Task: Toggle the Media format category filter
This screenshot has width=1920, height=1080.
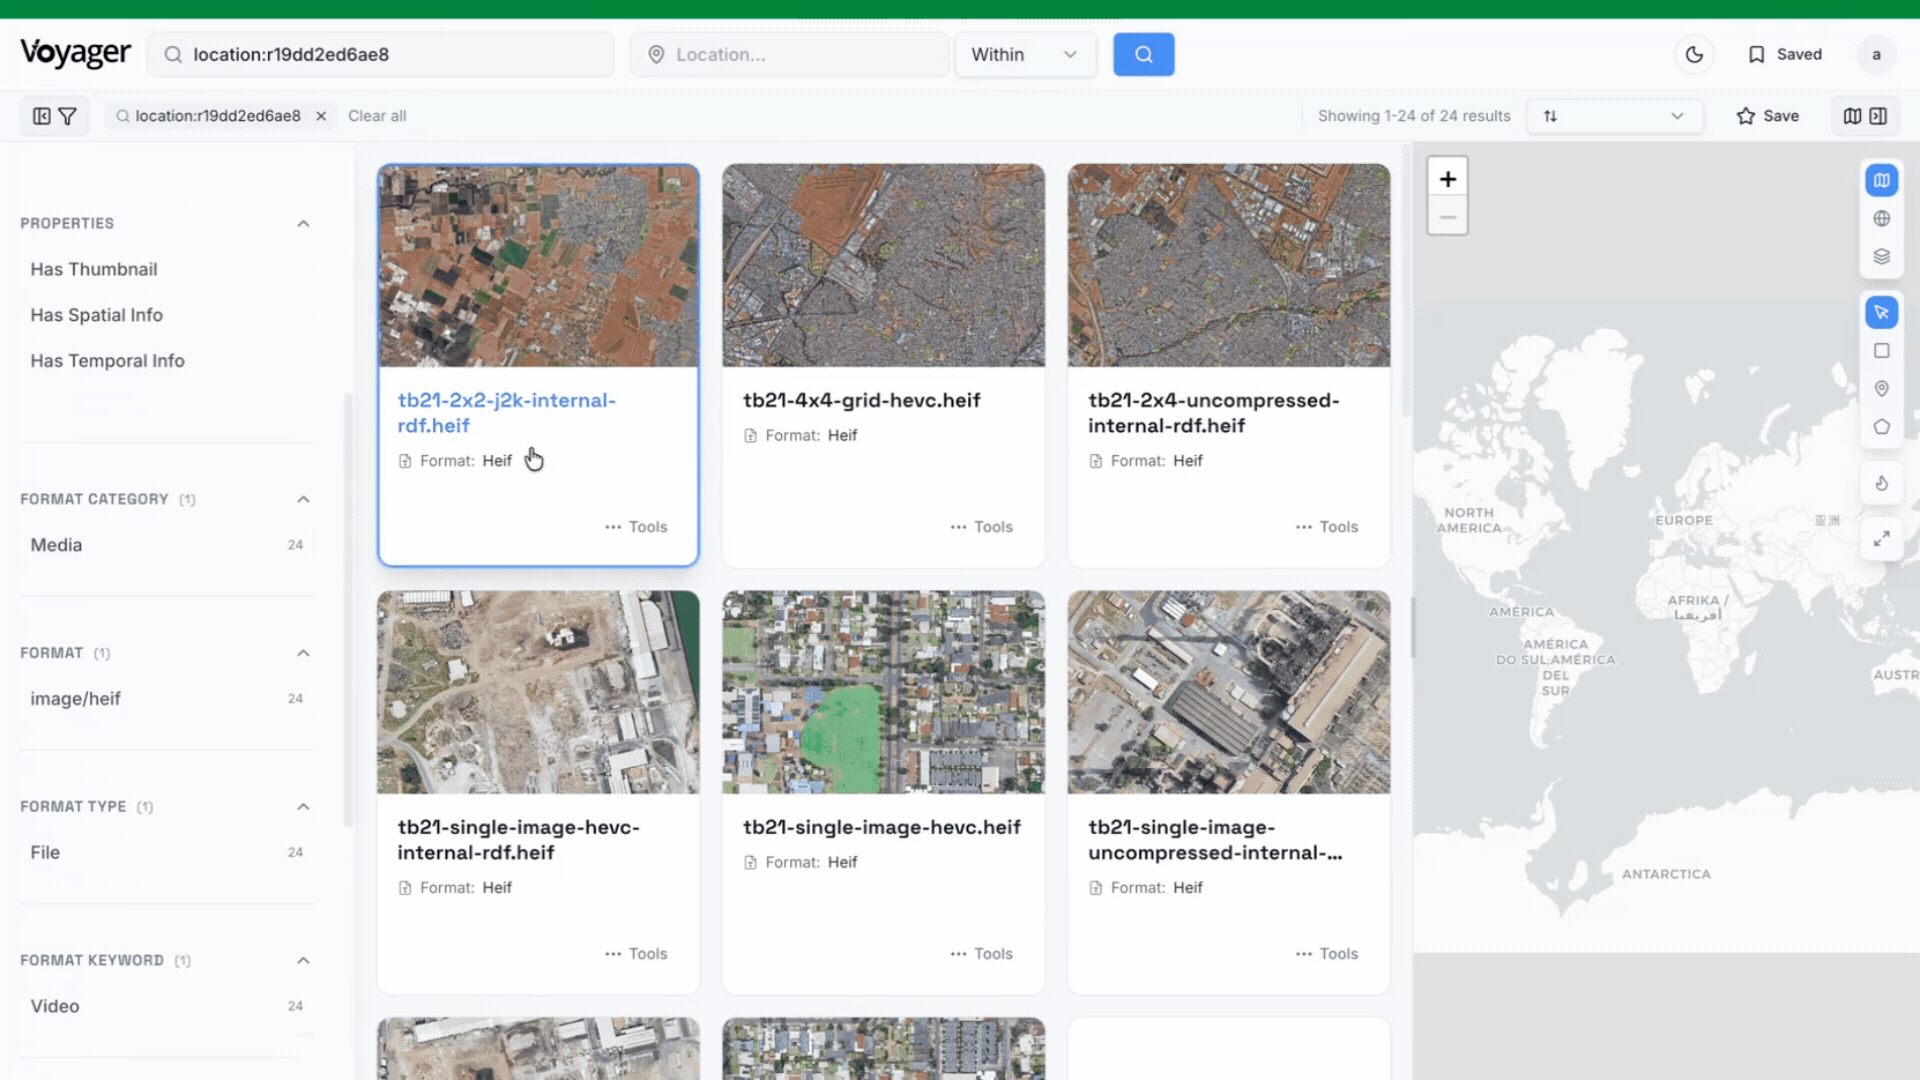Action: [166, 545]
